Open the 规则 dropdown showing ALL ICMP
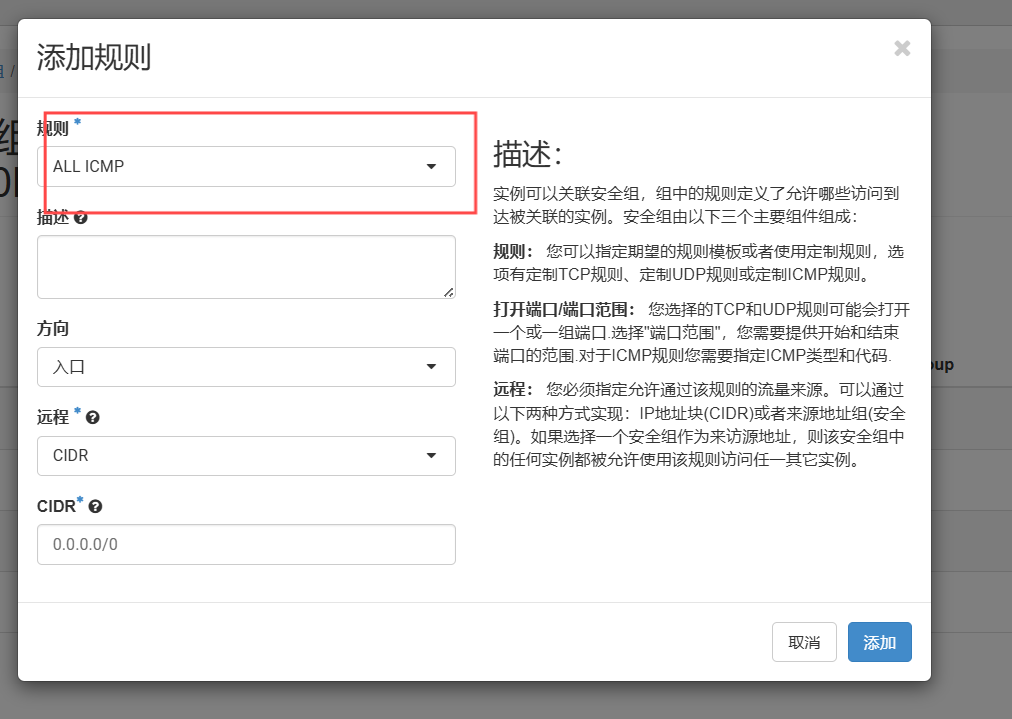 pyautogui.click(x=246, y=167)
